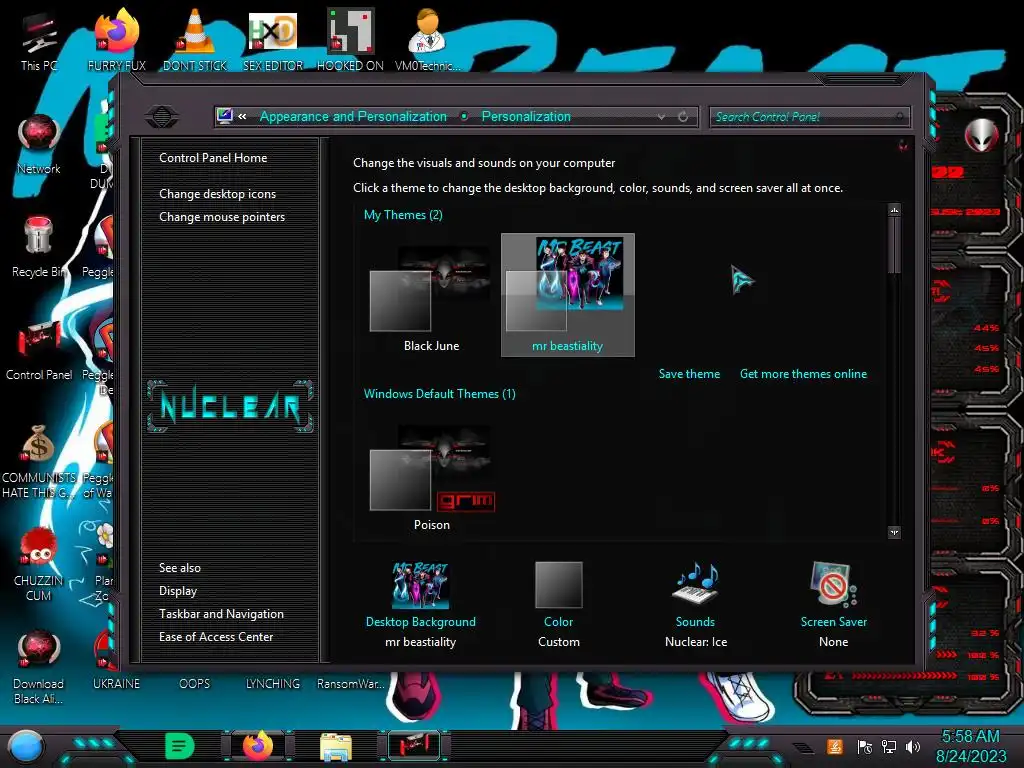Click the Start orb on the taskbar
Screen dimensions: 1024x768
[x=26, y=747]
